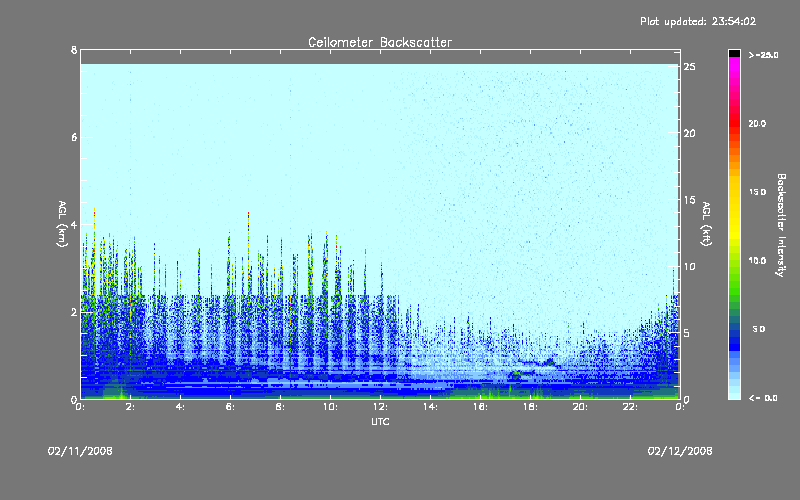Viewport: 800px width, 500px height.
Task: Click the '6' km tick label
Action: pyautogui.click(x=74, y=137)
